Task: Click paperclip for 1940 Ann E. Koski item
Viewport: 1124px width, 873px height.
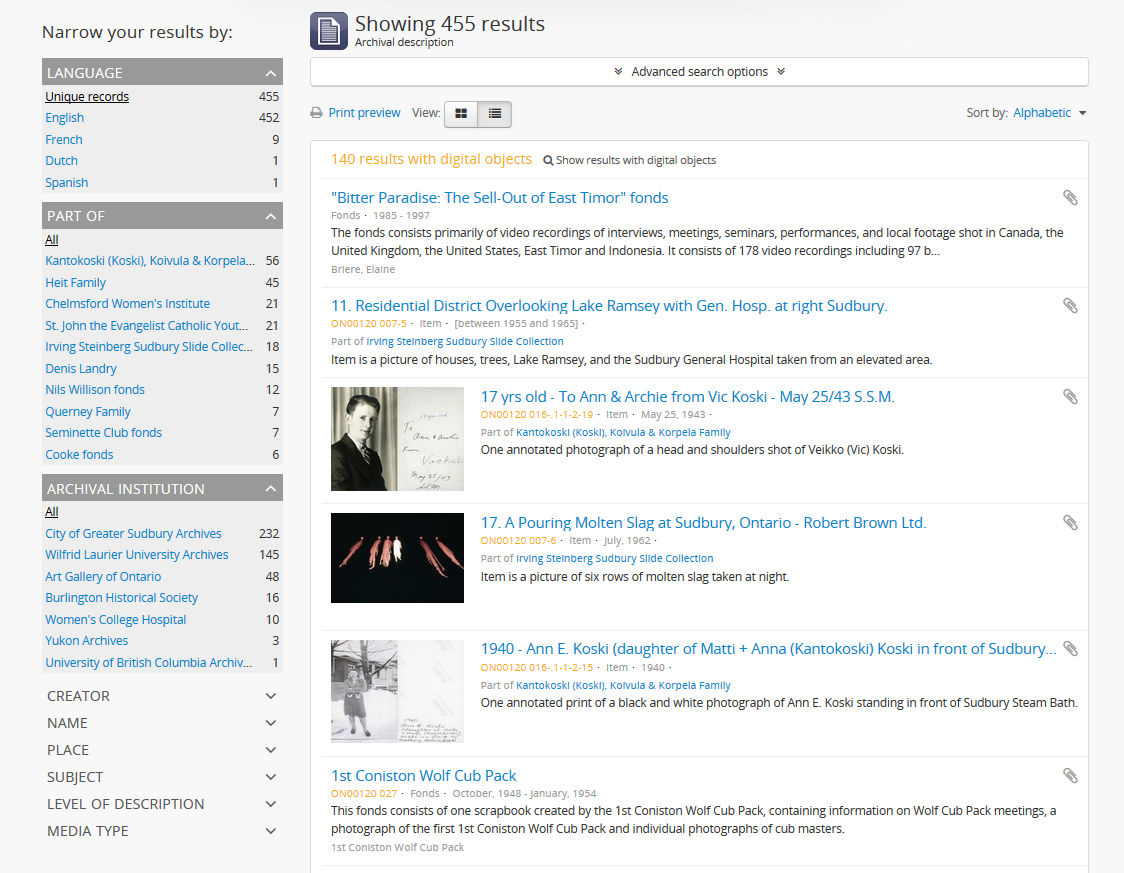Action: [1070, 649]
